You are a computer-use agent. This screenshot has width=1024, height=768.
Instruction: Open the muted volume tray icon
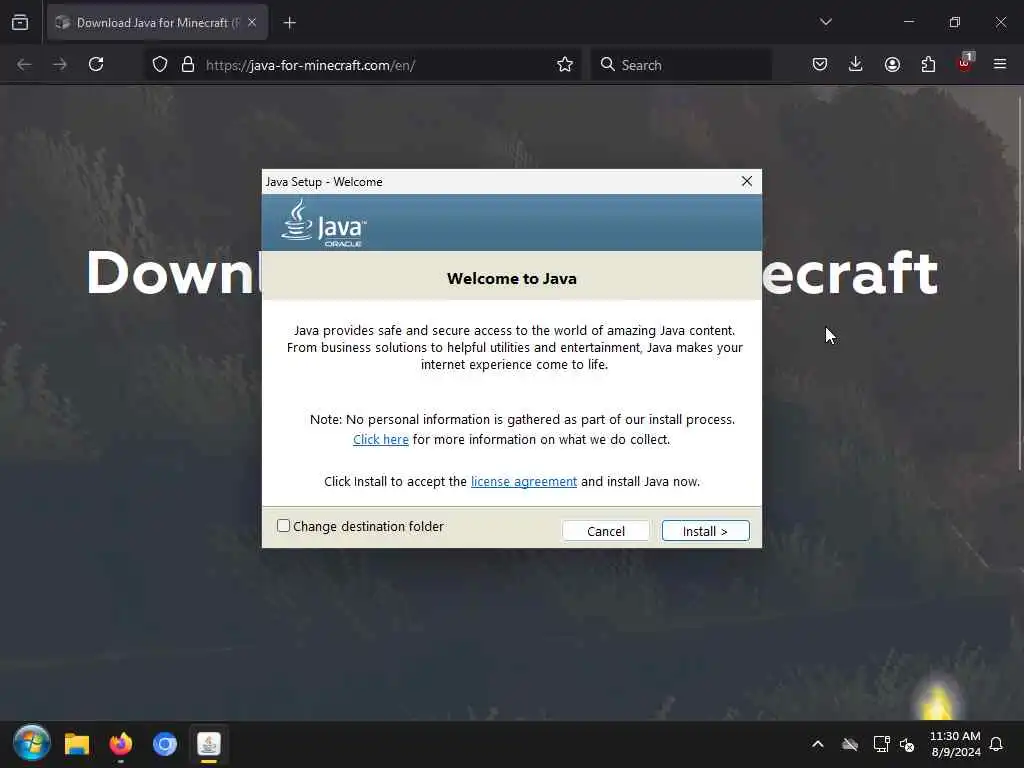907,744
